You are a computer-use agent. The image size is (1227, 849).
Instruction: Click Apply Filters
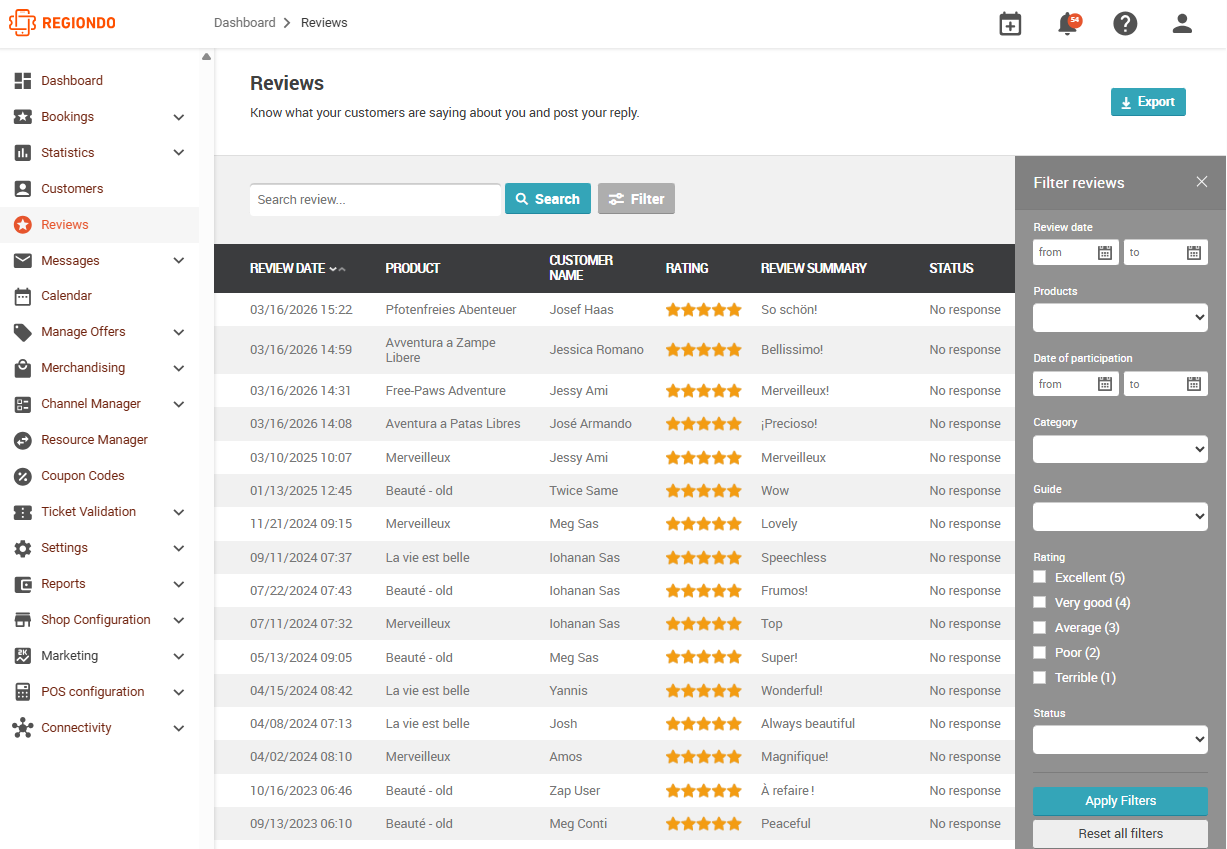pyautogui.click(x=1120, y=801)
